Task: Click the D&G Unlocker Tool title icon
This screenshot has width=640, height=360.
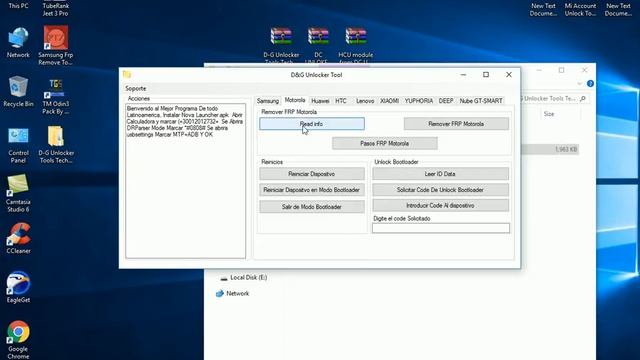Action: 127,74
